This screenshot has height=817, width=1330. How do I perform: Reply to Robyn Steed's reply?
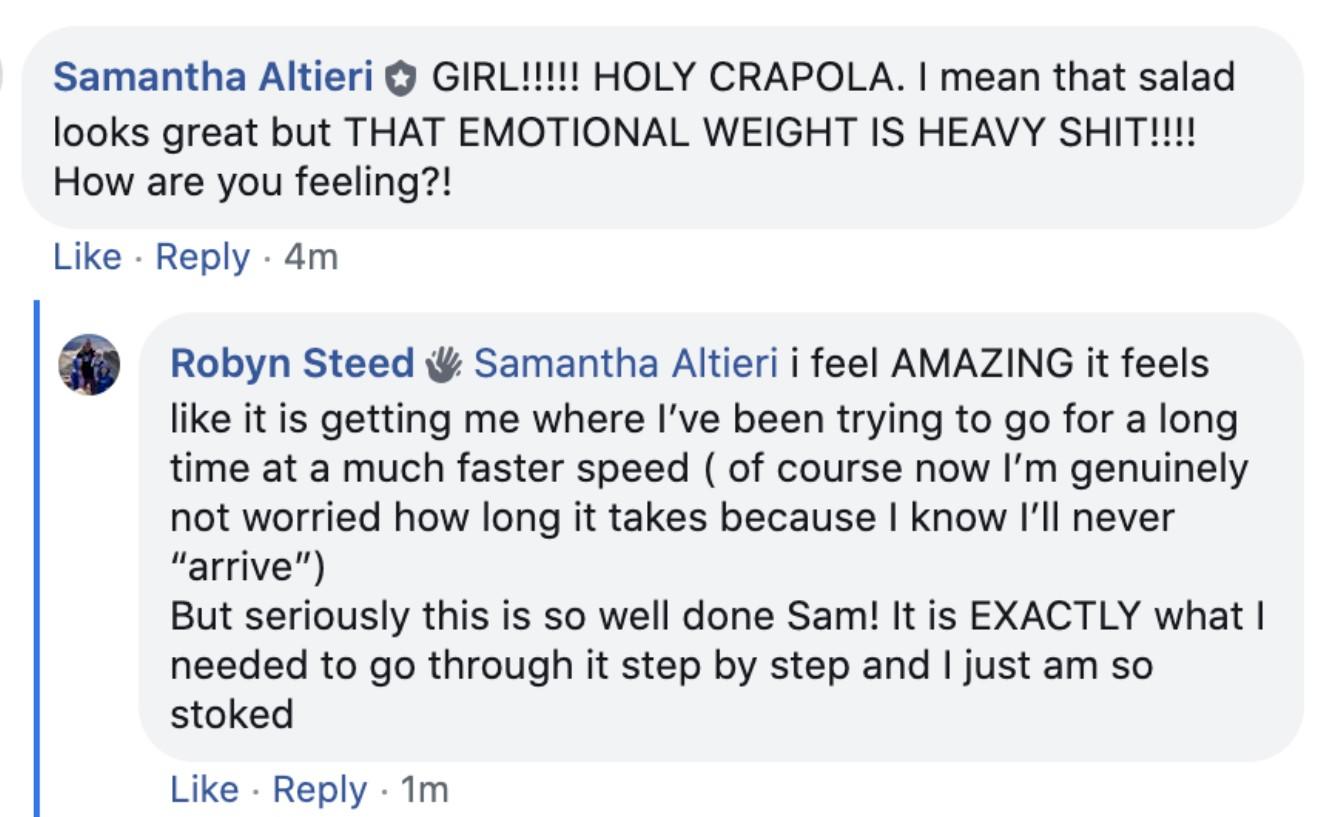click(320, 790)
